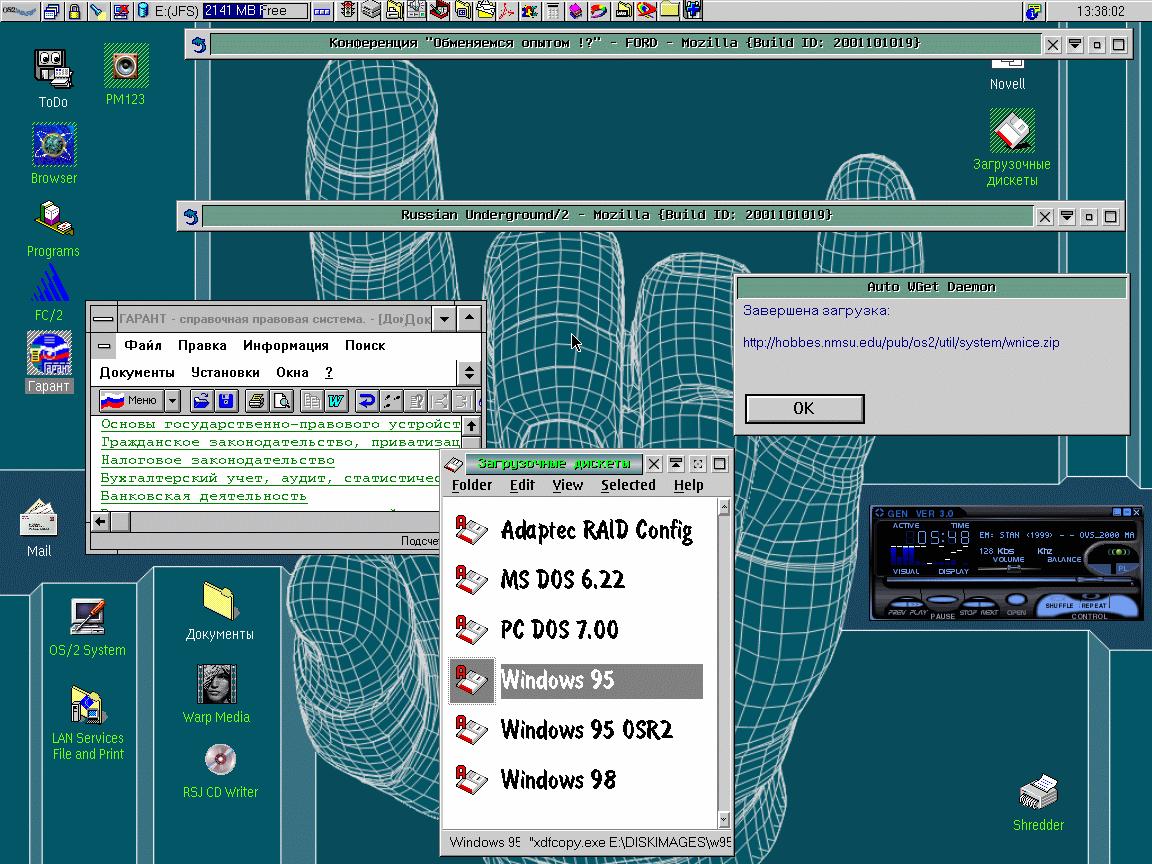Select the Windows 95 OSR2 diskette item
The image size is (1152, 864).
coord(563,730)
